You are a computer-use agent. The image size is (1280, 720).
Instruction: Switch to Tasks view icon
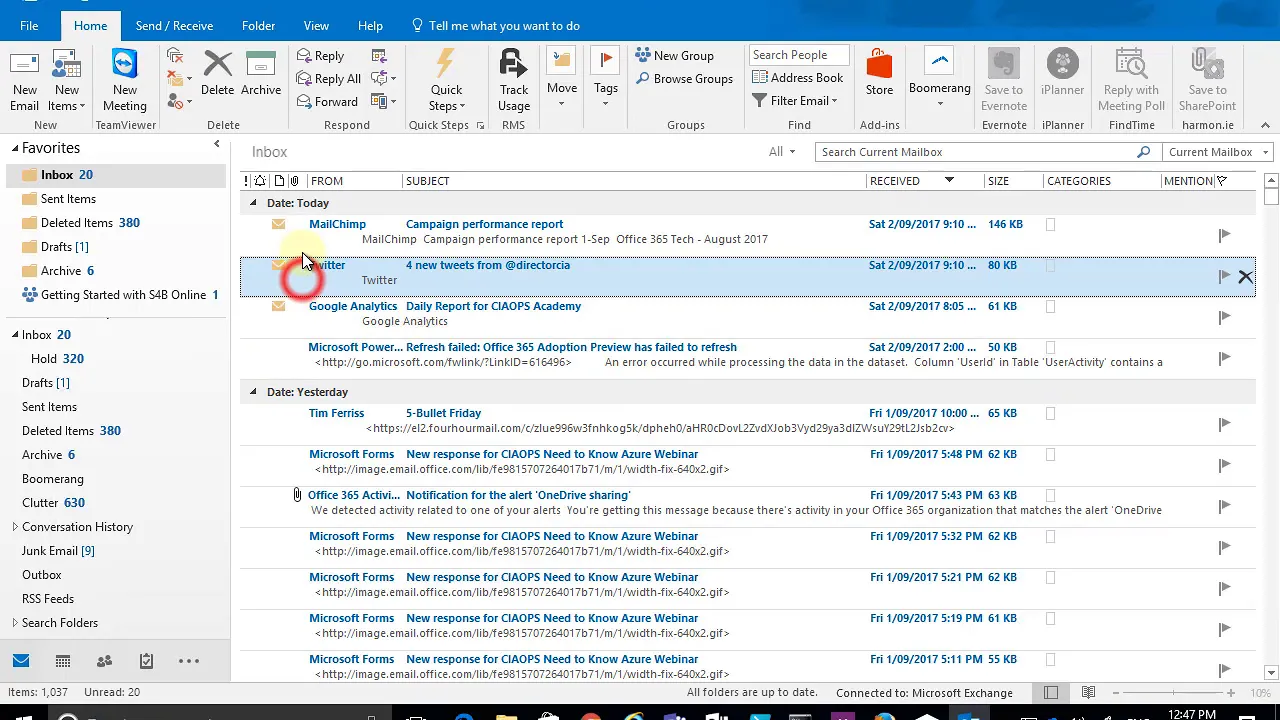point(146,661)
